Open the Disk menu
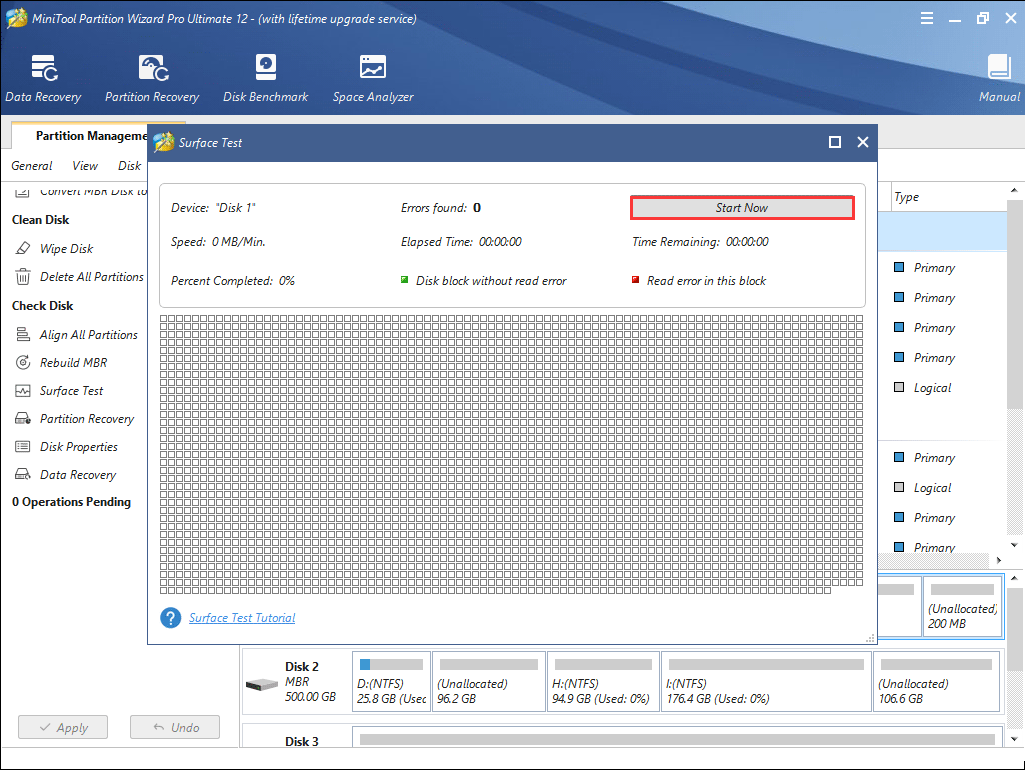 [x=129, y=166]
